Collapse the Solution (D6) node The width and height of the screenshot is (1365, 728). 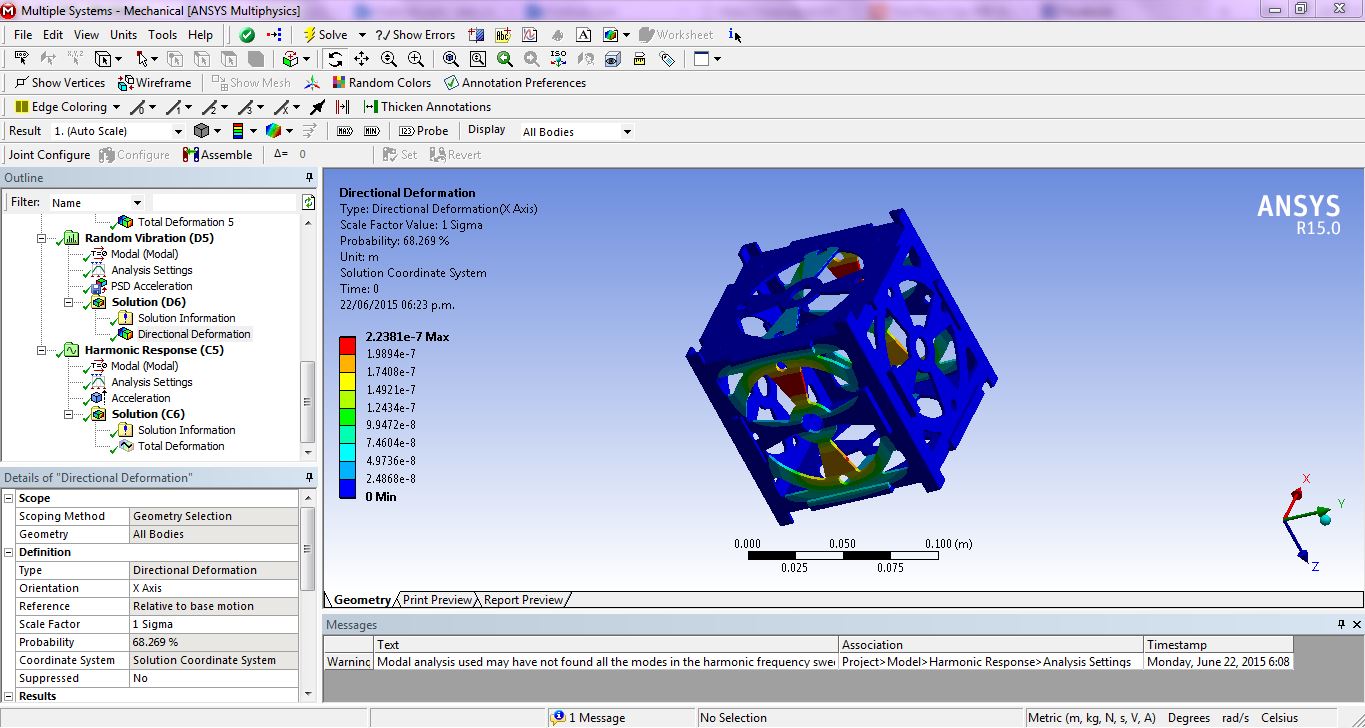69,302
